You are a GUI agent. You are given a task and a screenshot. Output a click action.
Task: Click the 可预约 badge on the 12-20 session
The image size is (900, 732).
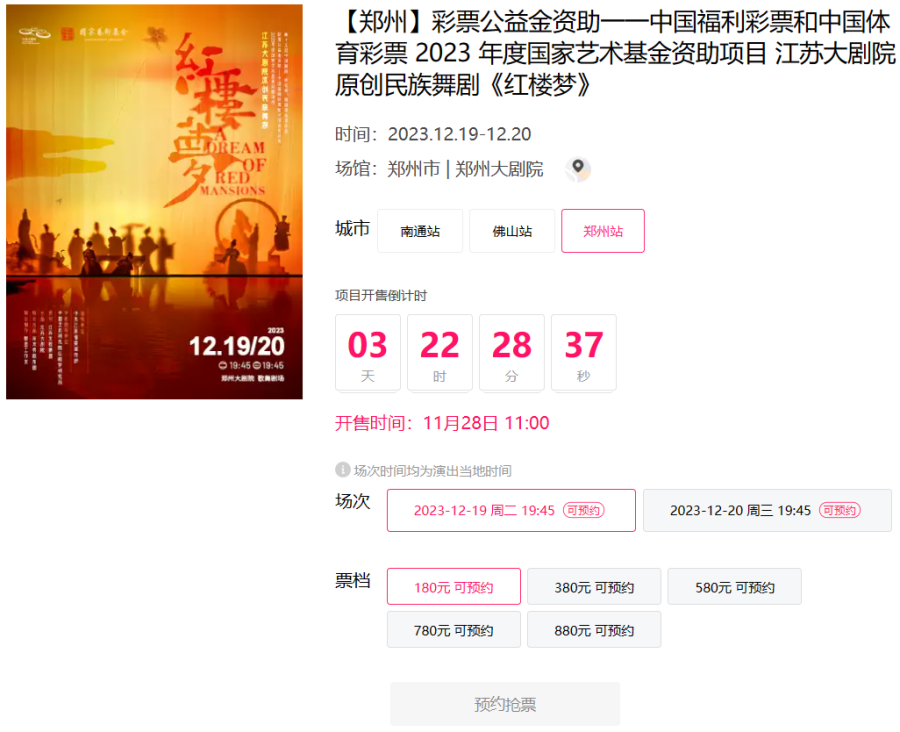[x=840, y=510]
